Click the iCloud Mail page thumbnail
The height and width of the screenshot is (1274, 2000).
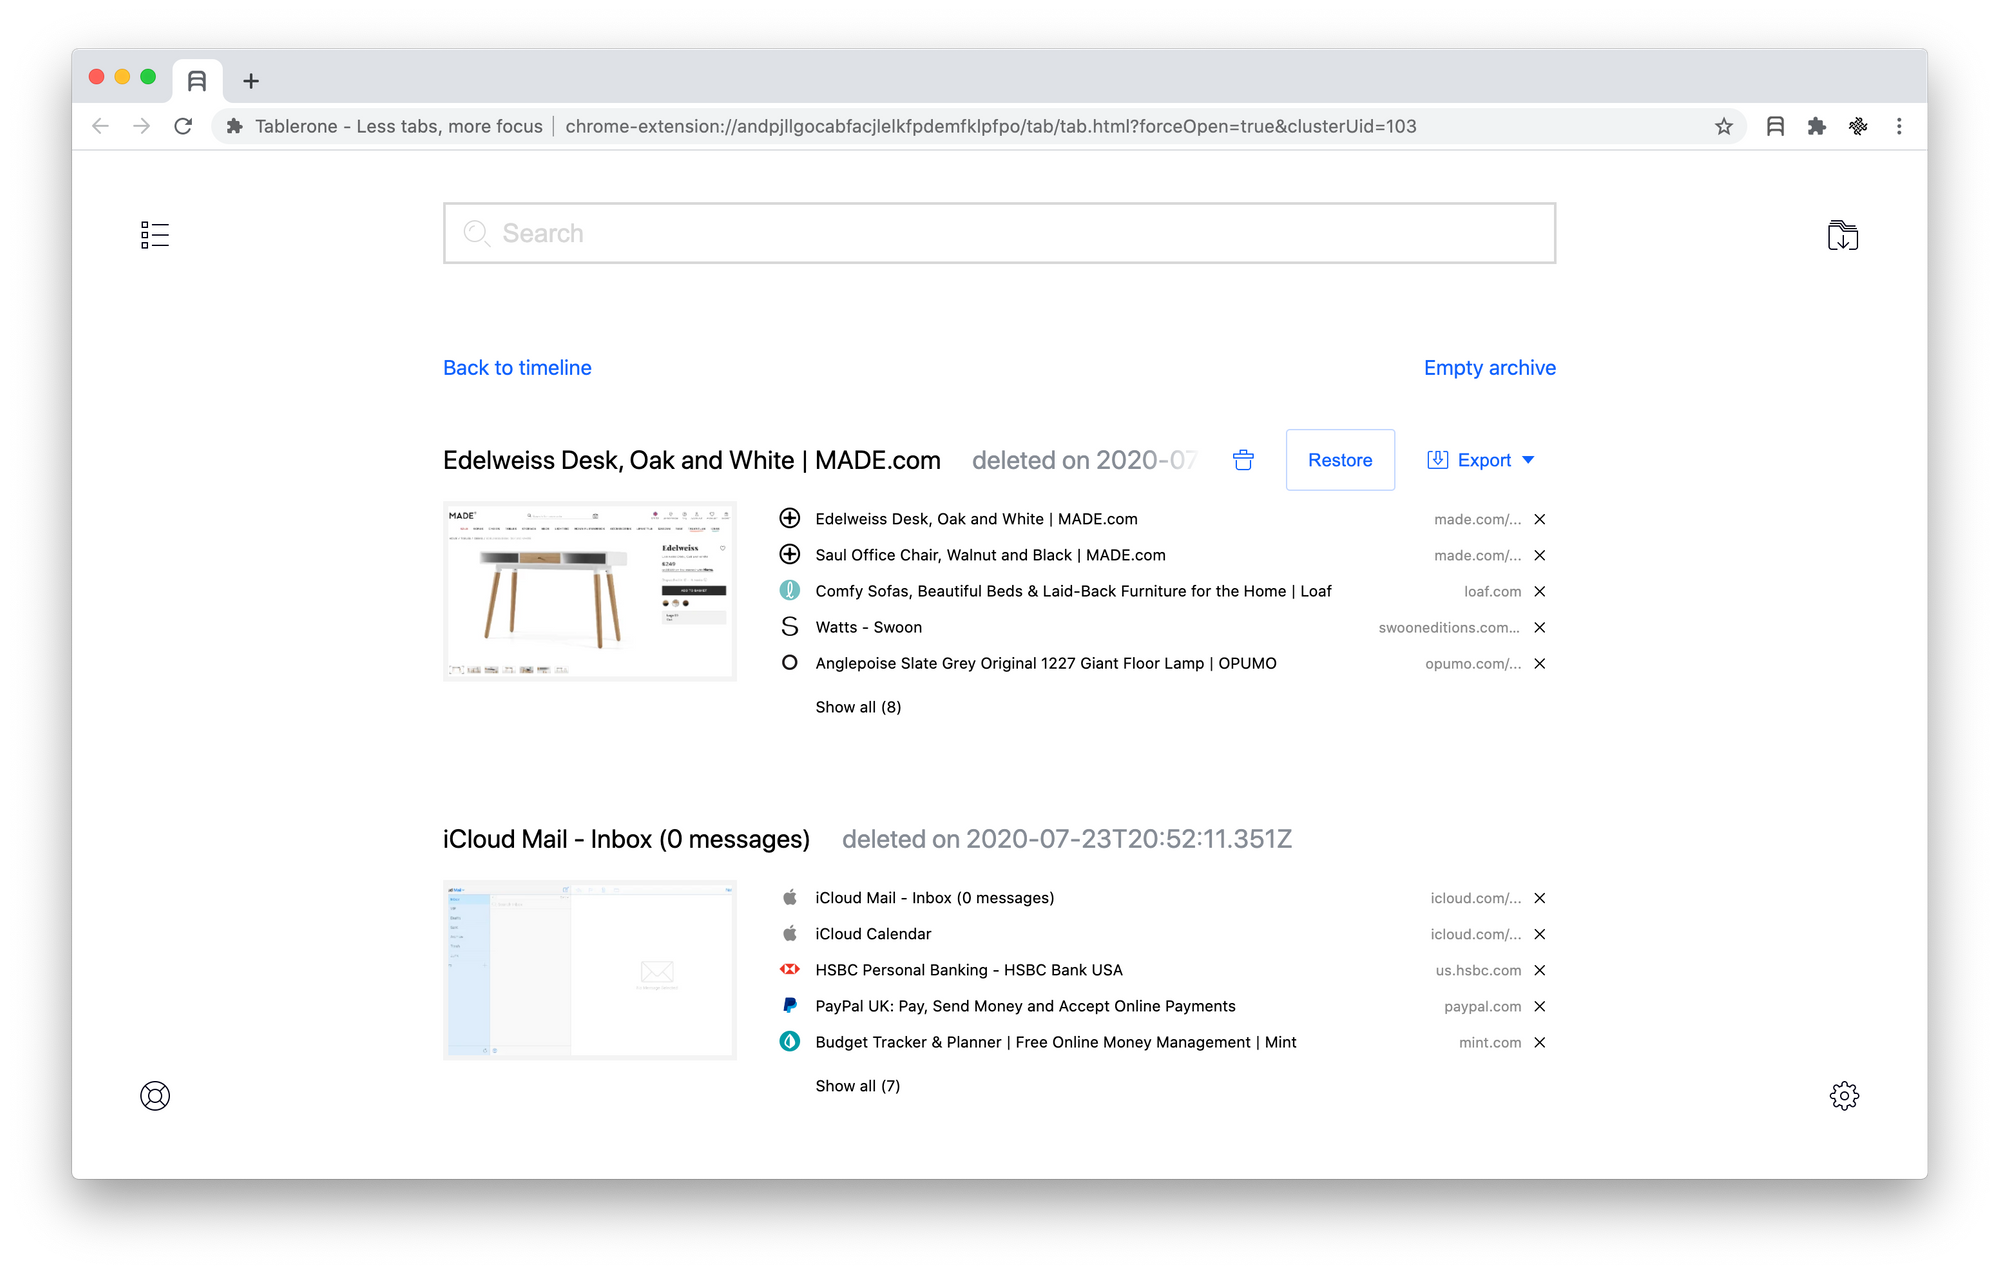point(590,970)
